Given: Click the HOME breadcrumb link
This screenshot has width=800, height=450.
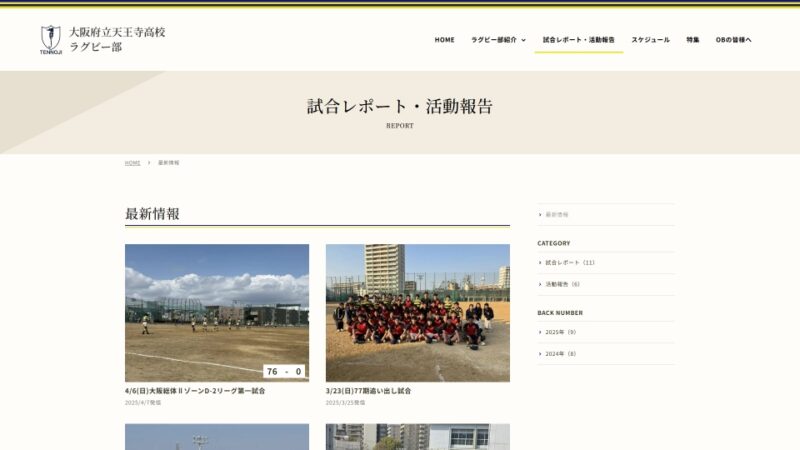Looking at the screenshot, I should point(132,163).
